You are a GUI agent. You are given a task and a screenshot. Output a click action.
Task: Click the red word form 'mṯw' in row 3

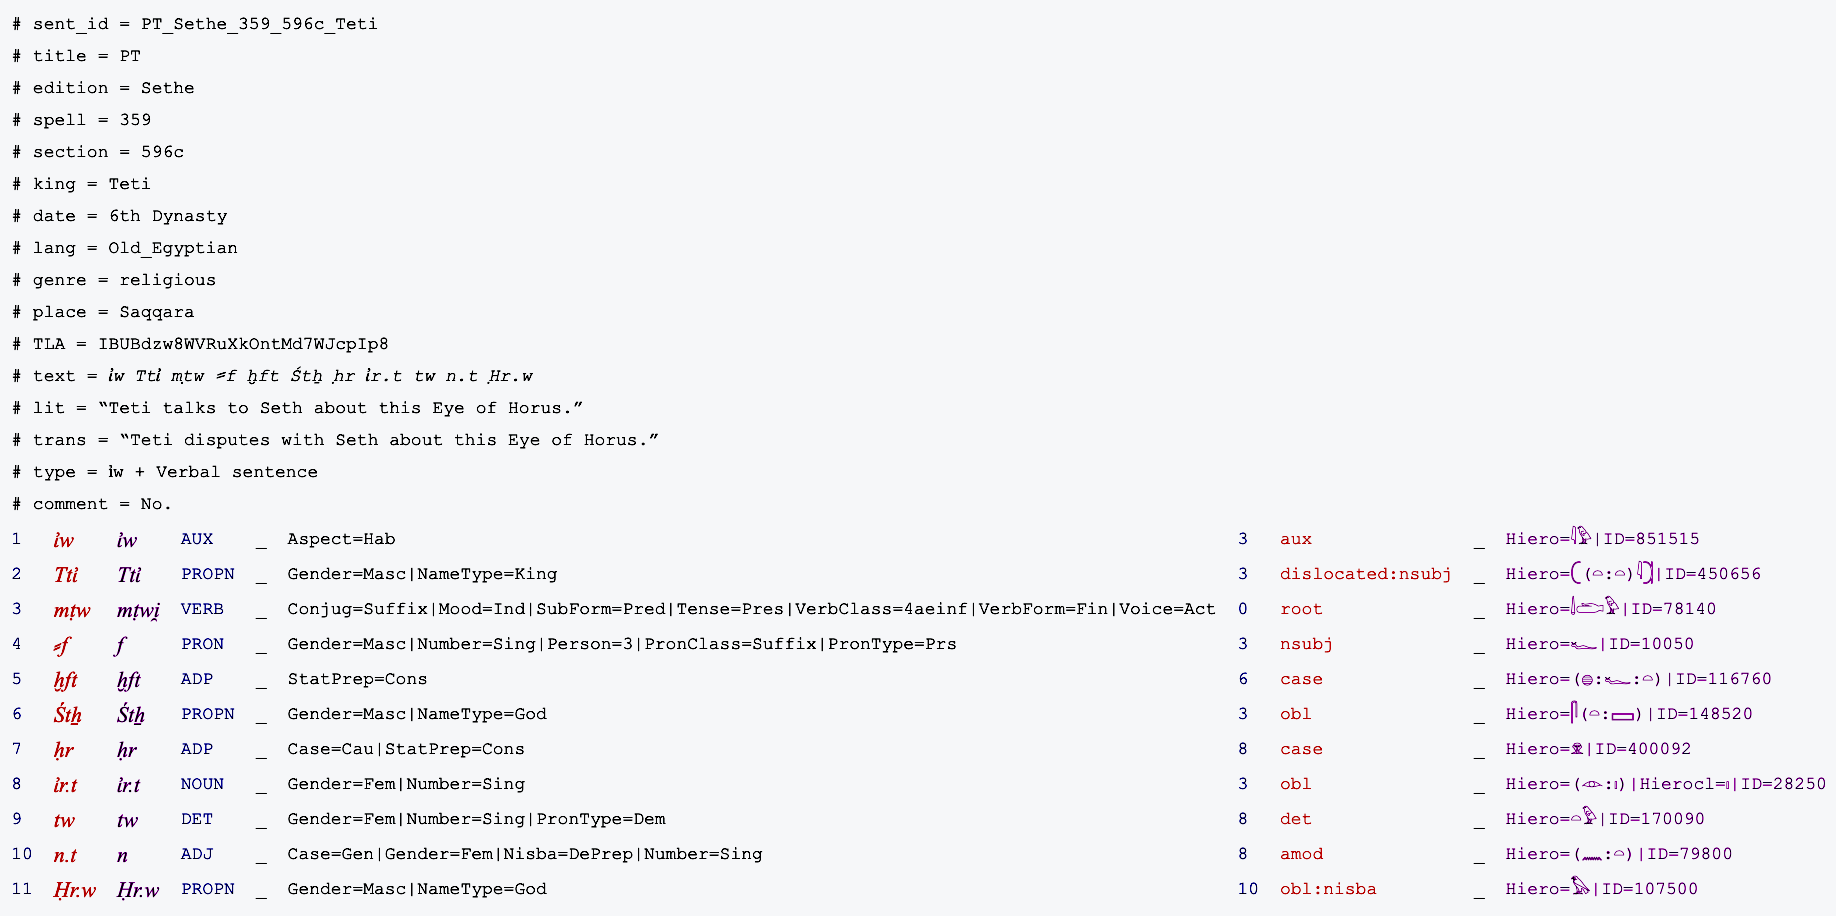coord(72,610)
